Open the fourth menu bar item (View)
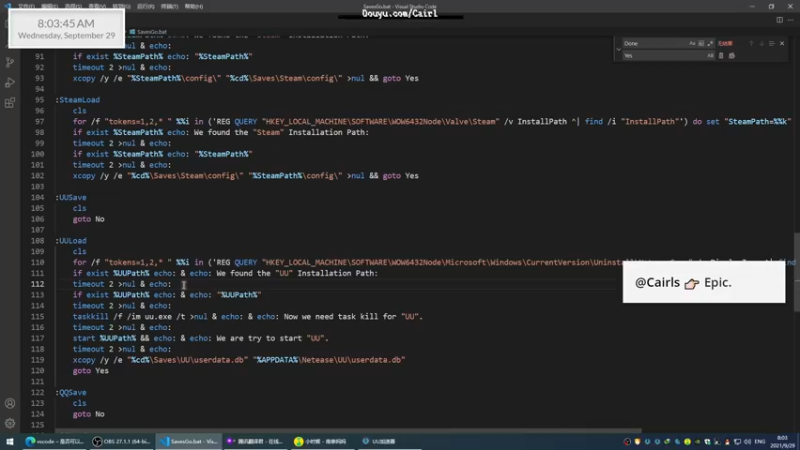This screenshot has width=800, height=450. 97,7
